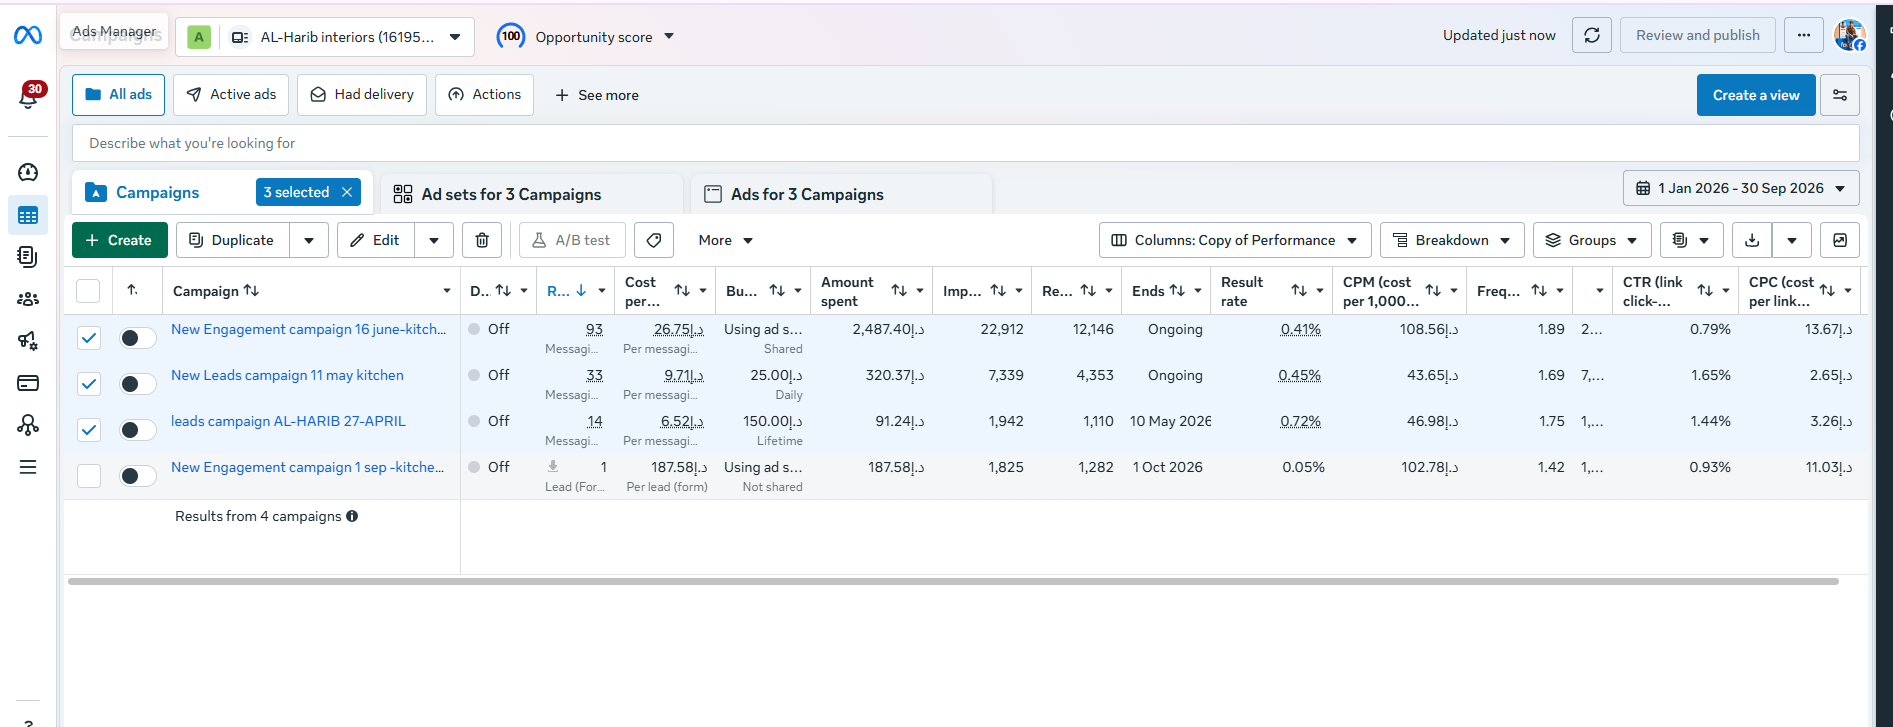Open notifications bell with 30 badge
Image resolution: width=1893 pixels, height=727 pixels.
tap(29, 96)
